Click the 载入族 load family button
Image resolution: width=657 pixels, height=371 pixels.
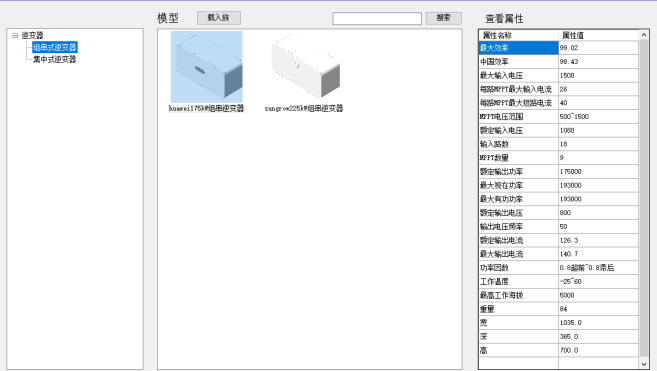point(219,18)
